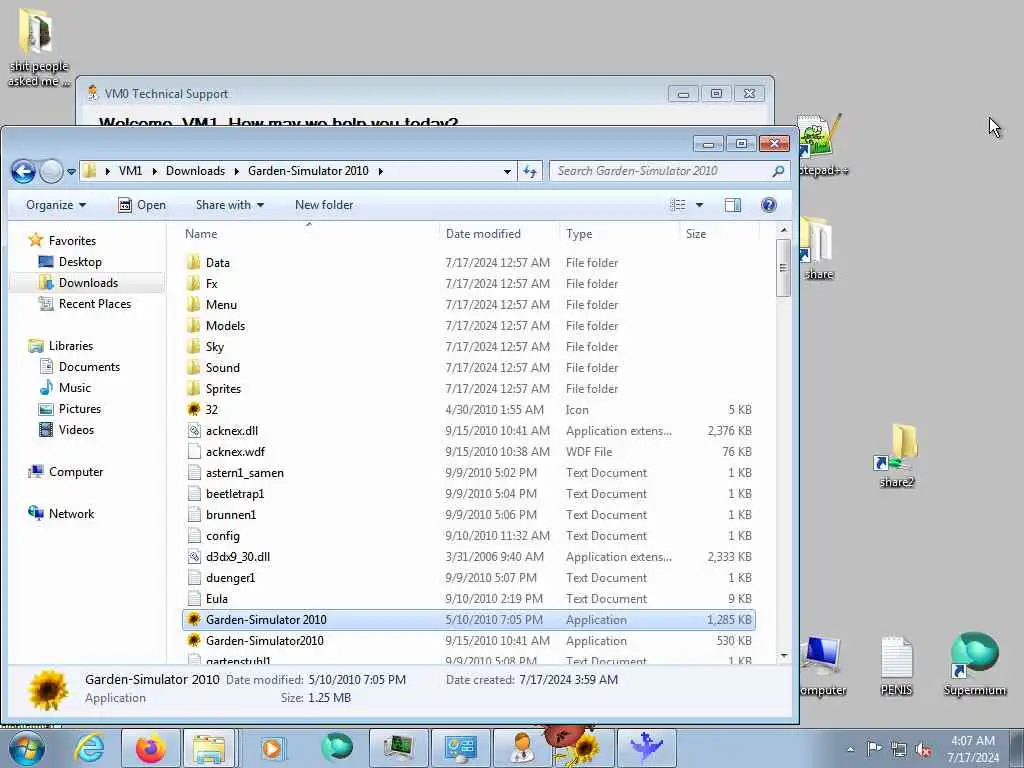Open the Windows Start button
The height and width of the screenshot is (768, 1024).
[x=27, y=748]
